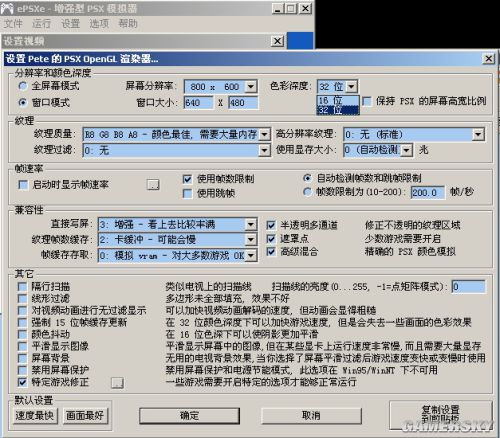
Task: Check 保持 PSX 的屏幕高宽比例 option
Action: (x=367, y=101)
